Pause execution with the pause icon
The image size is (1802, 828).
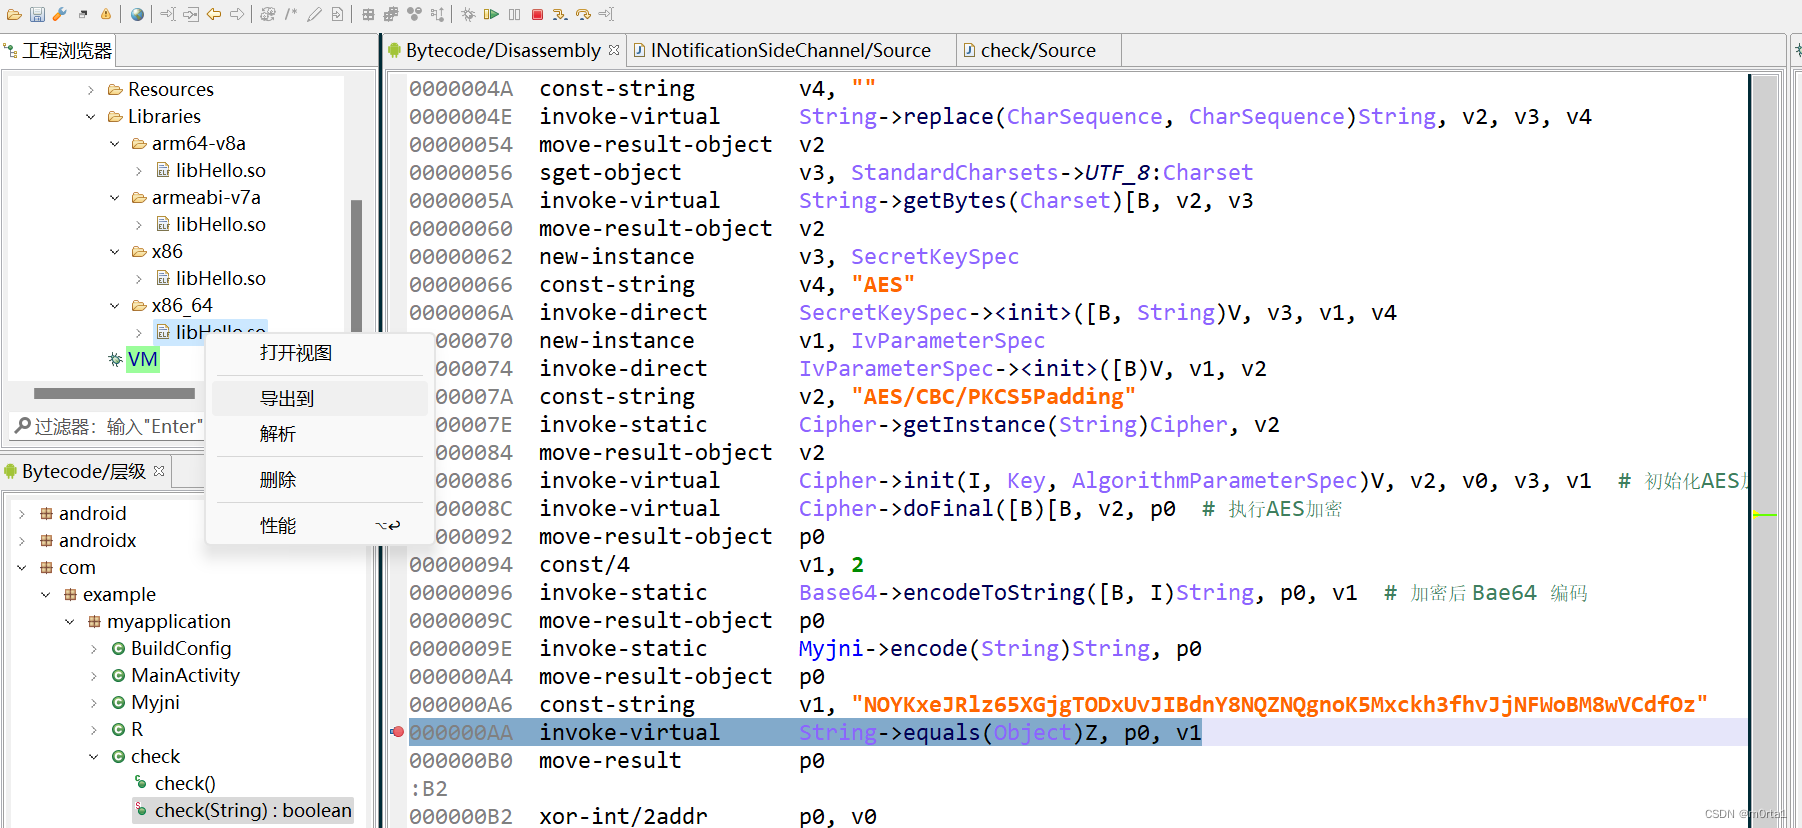(x=514, y=14)
